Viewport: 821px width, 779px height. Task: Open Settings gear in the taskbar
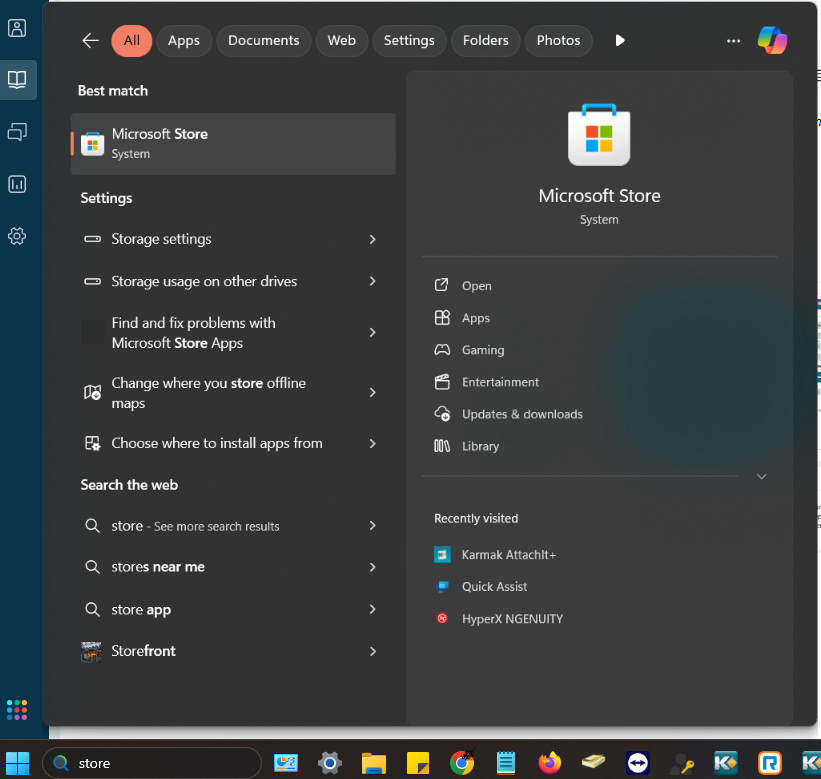click(330, 763)
